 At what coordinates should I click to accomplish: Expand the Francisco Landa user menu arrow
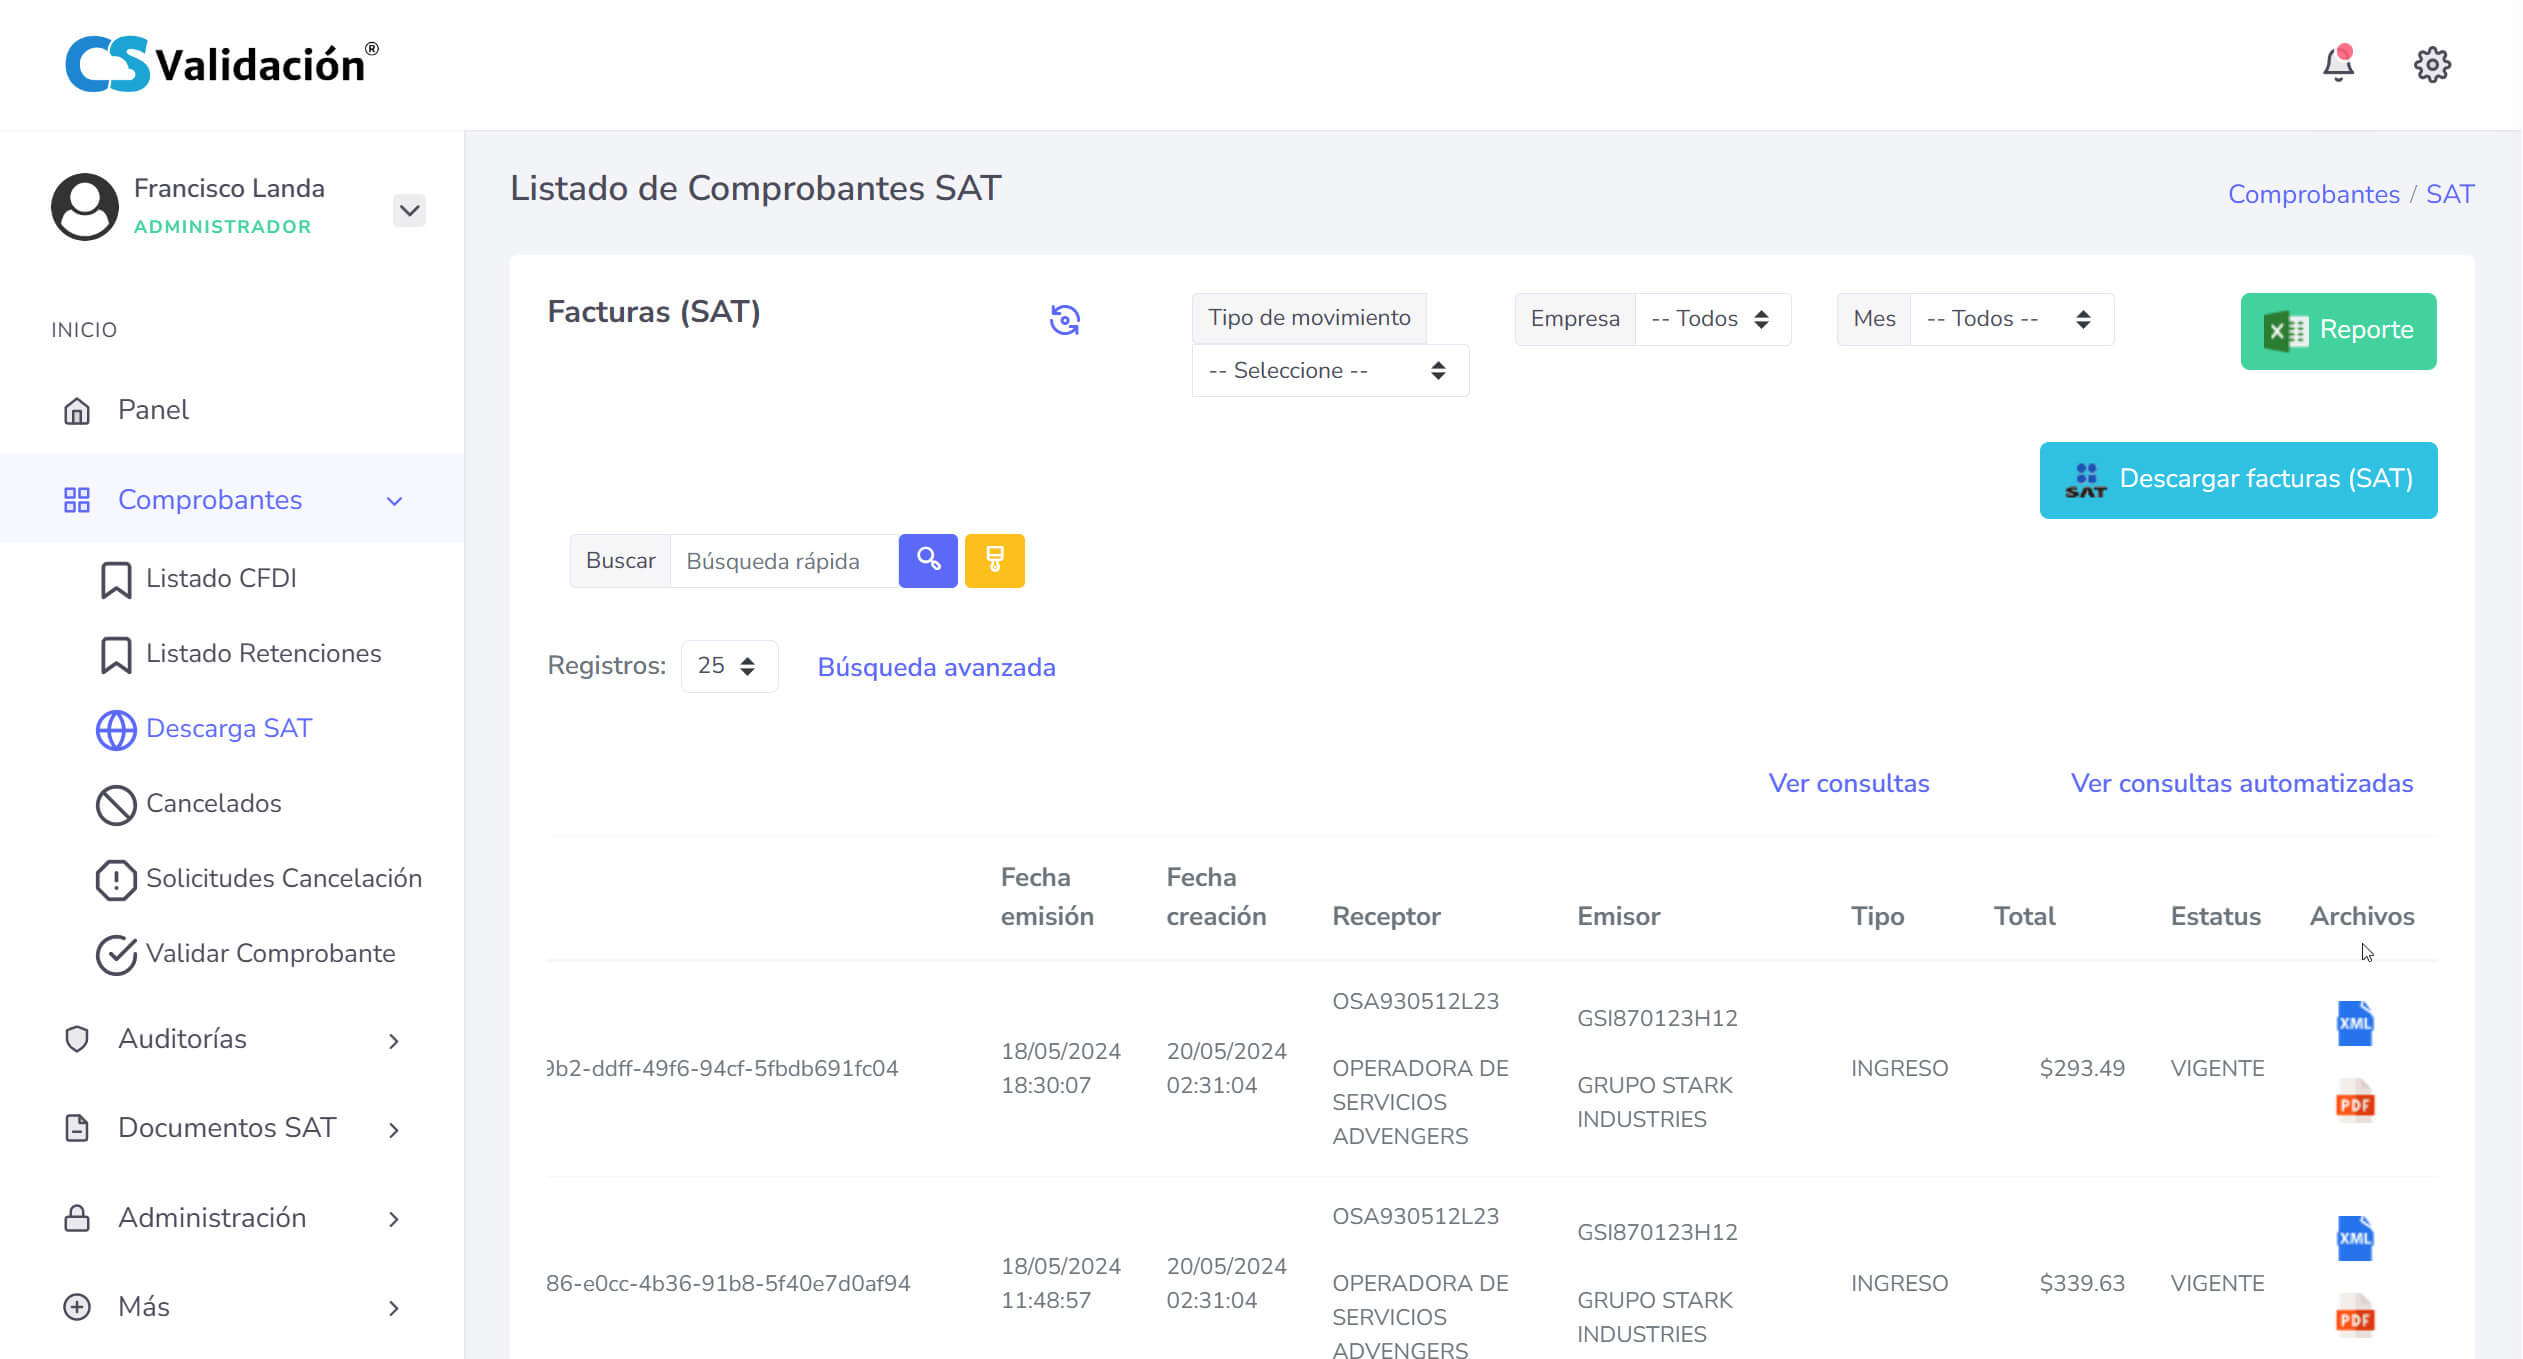409,210
